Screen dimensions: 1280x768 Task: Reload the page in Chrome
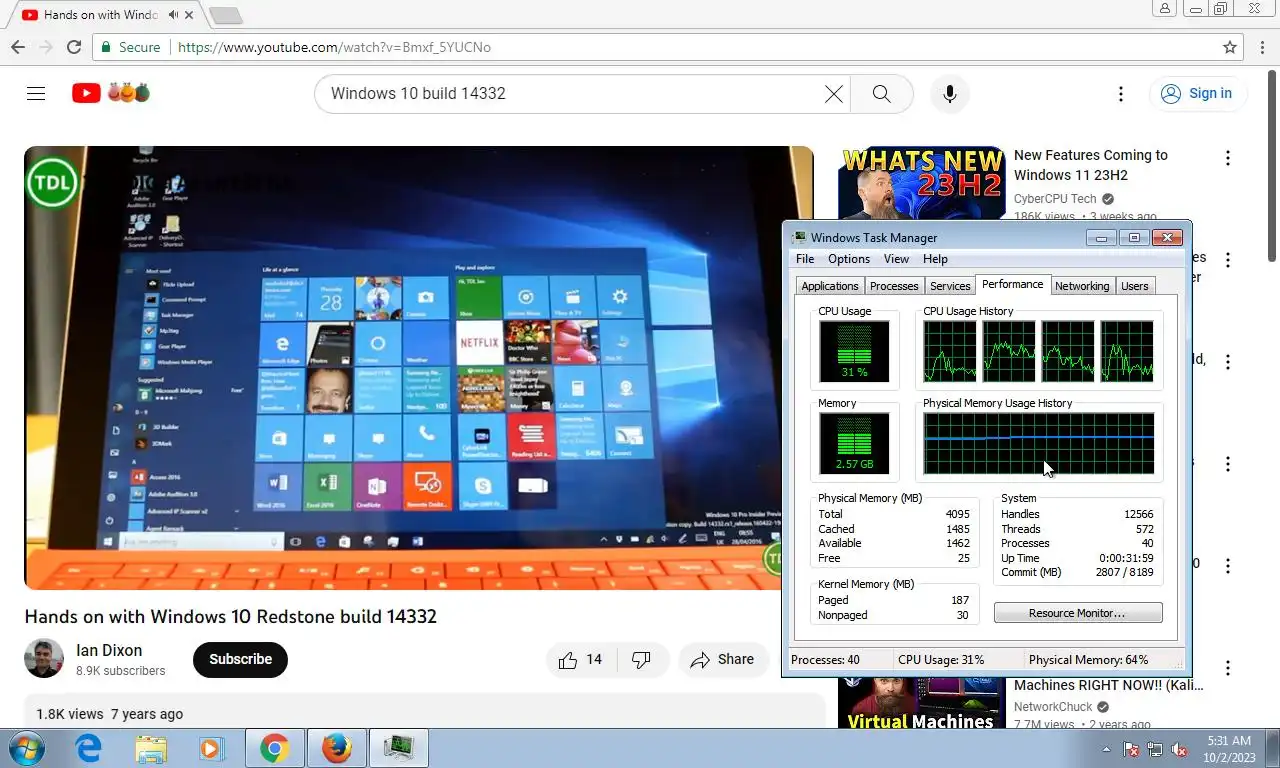[x=74, y=47]
